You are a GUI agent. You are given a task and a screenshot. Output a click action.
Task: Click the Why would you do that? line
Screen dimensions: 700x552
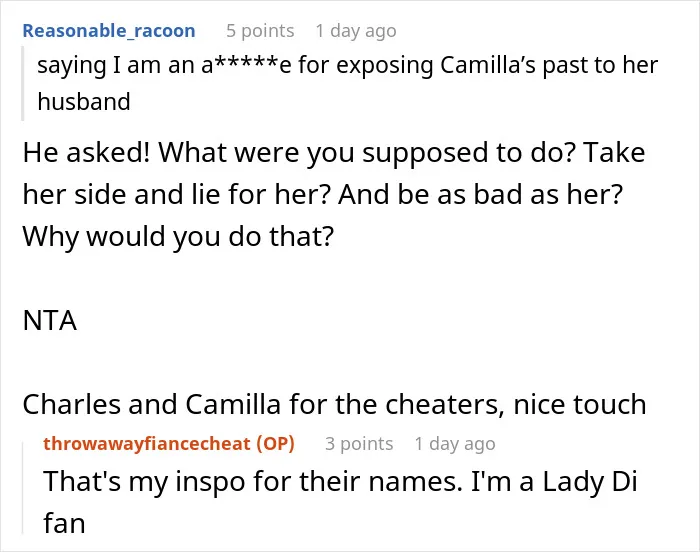tap(178, 236)
